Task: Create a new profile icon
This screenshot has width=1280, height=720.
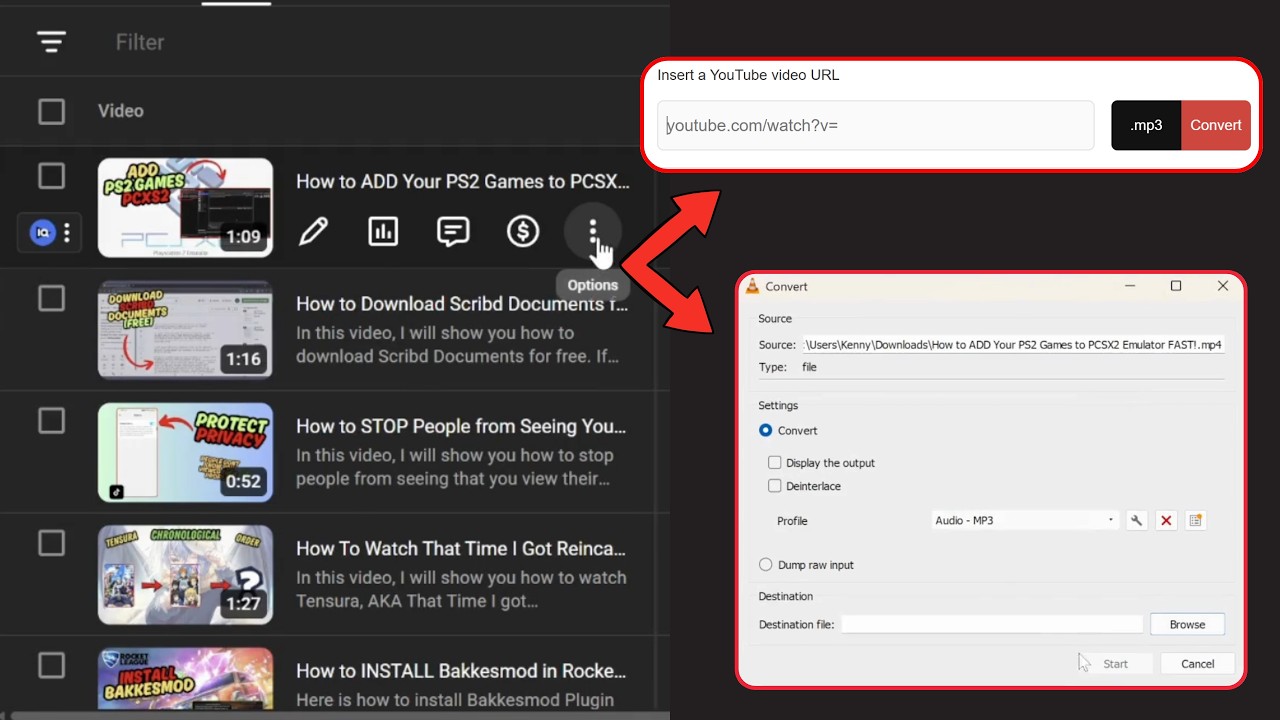Action: coord(1195,520)
